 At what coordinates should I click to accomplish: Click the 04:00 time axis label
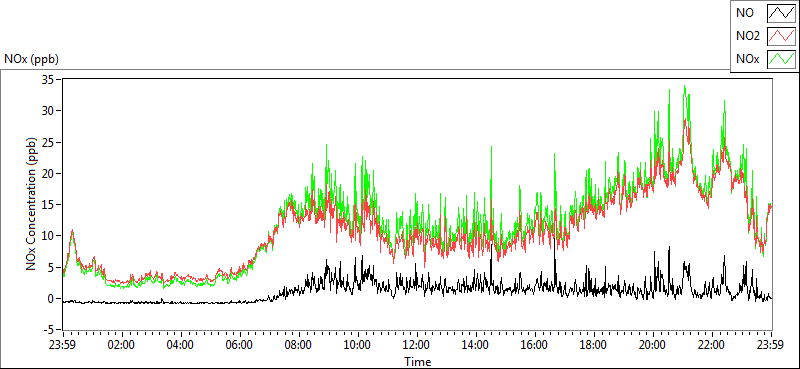(181, 344)
